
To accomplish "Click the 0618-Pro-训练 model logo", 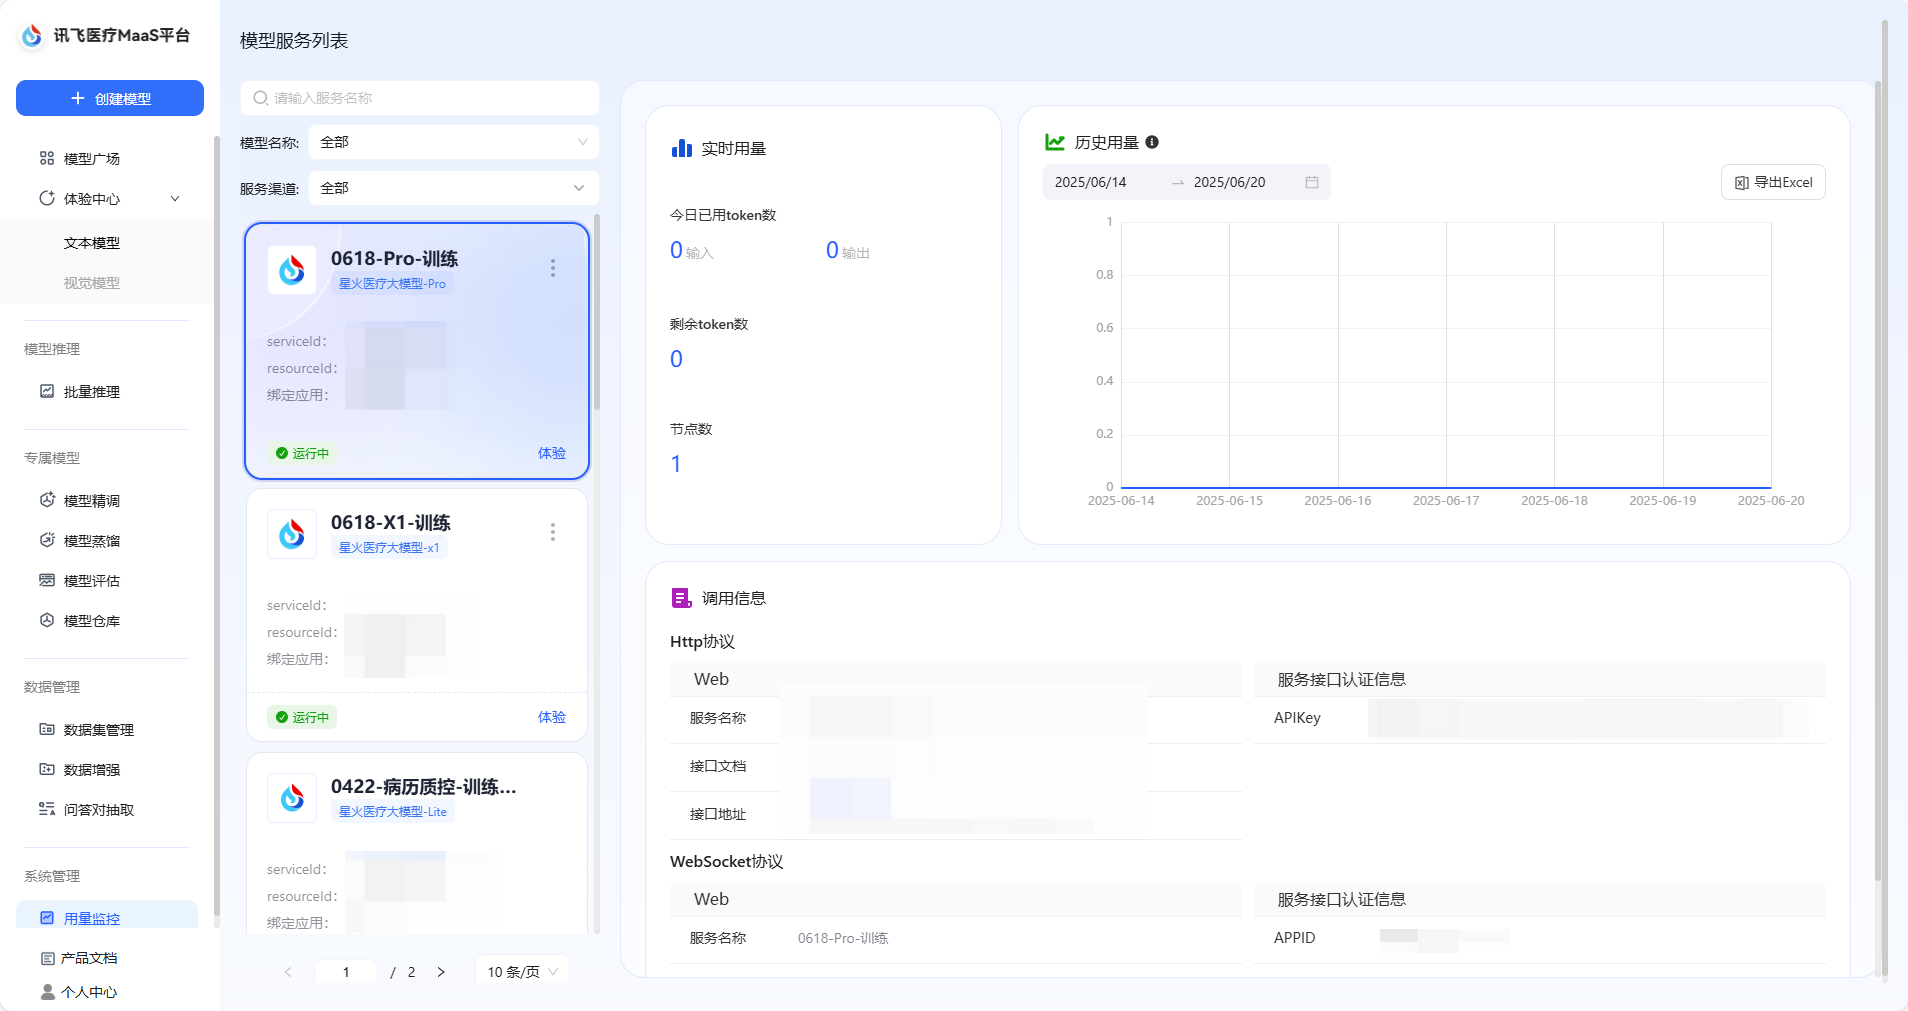I will click(x=292, y=270).
